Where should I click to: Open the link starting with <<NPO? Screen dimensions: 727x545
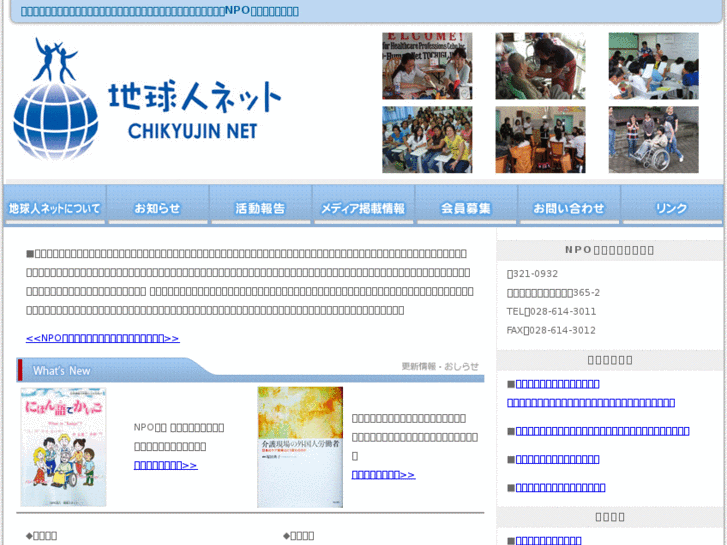tap(102, 338)
